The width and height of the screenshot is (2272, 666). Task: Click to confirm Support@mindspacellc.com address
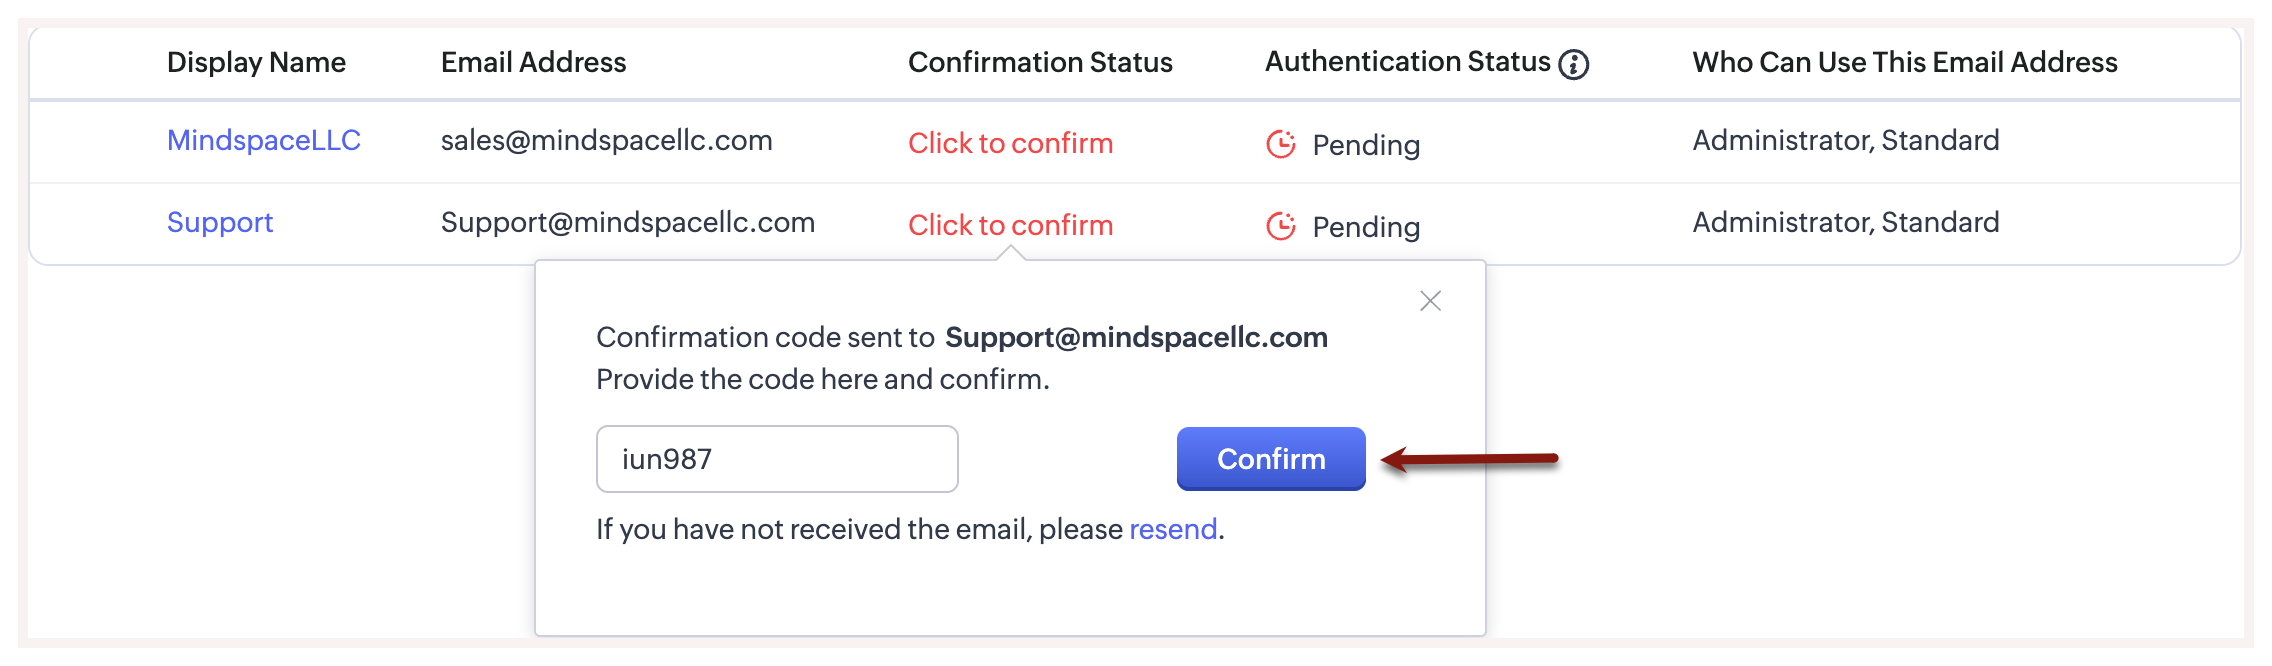pyautogui.click(x=1010, y=225)
